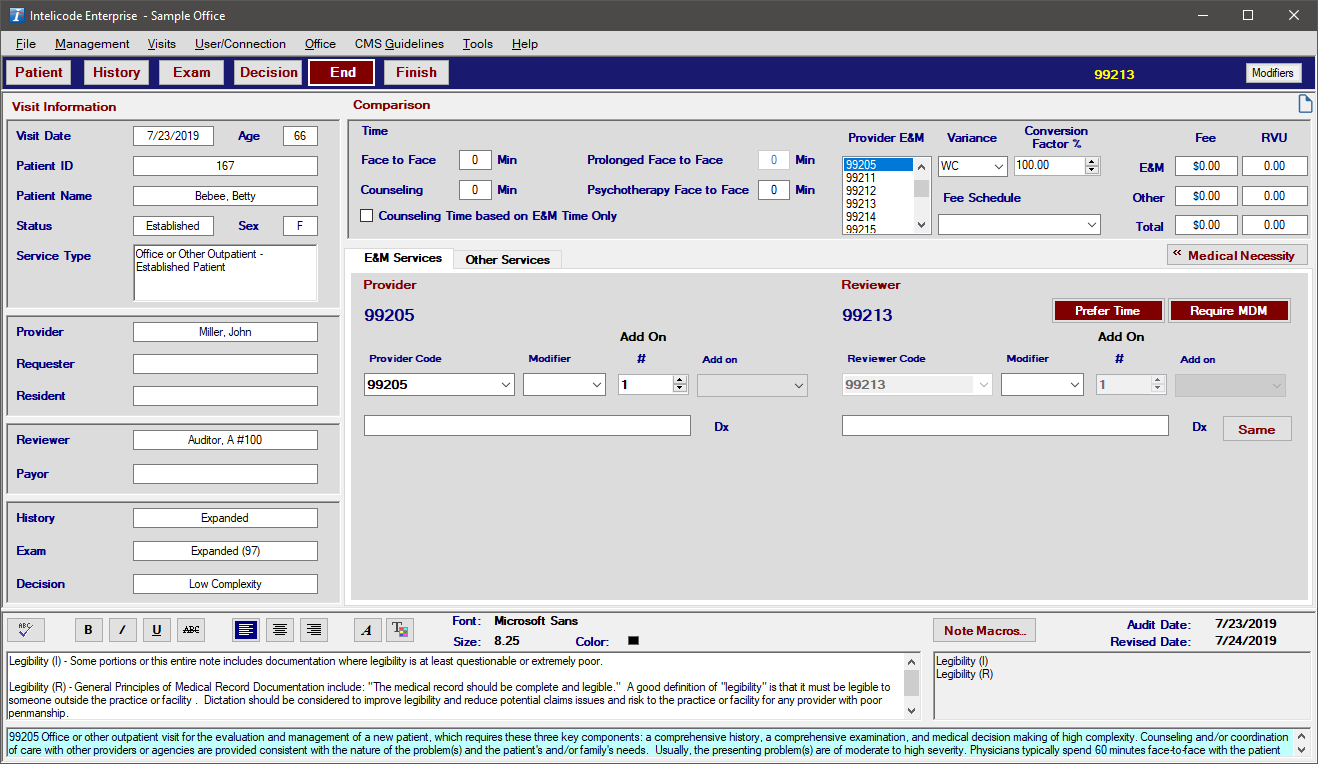Screen dimensions: 1318x764
Task: Click down arrow of code description scrollbar
Action: [1302, 750]
